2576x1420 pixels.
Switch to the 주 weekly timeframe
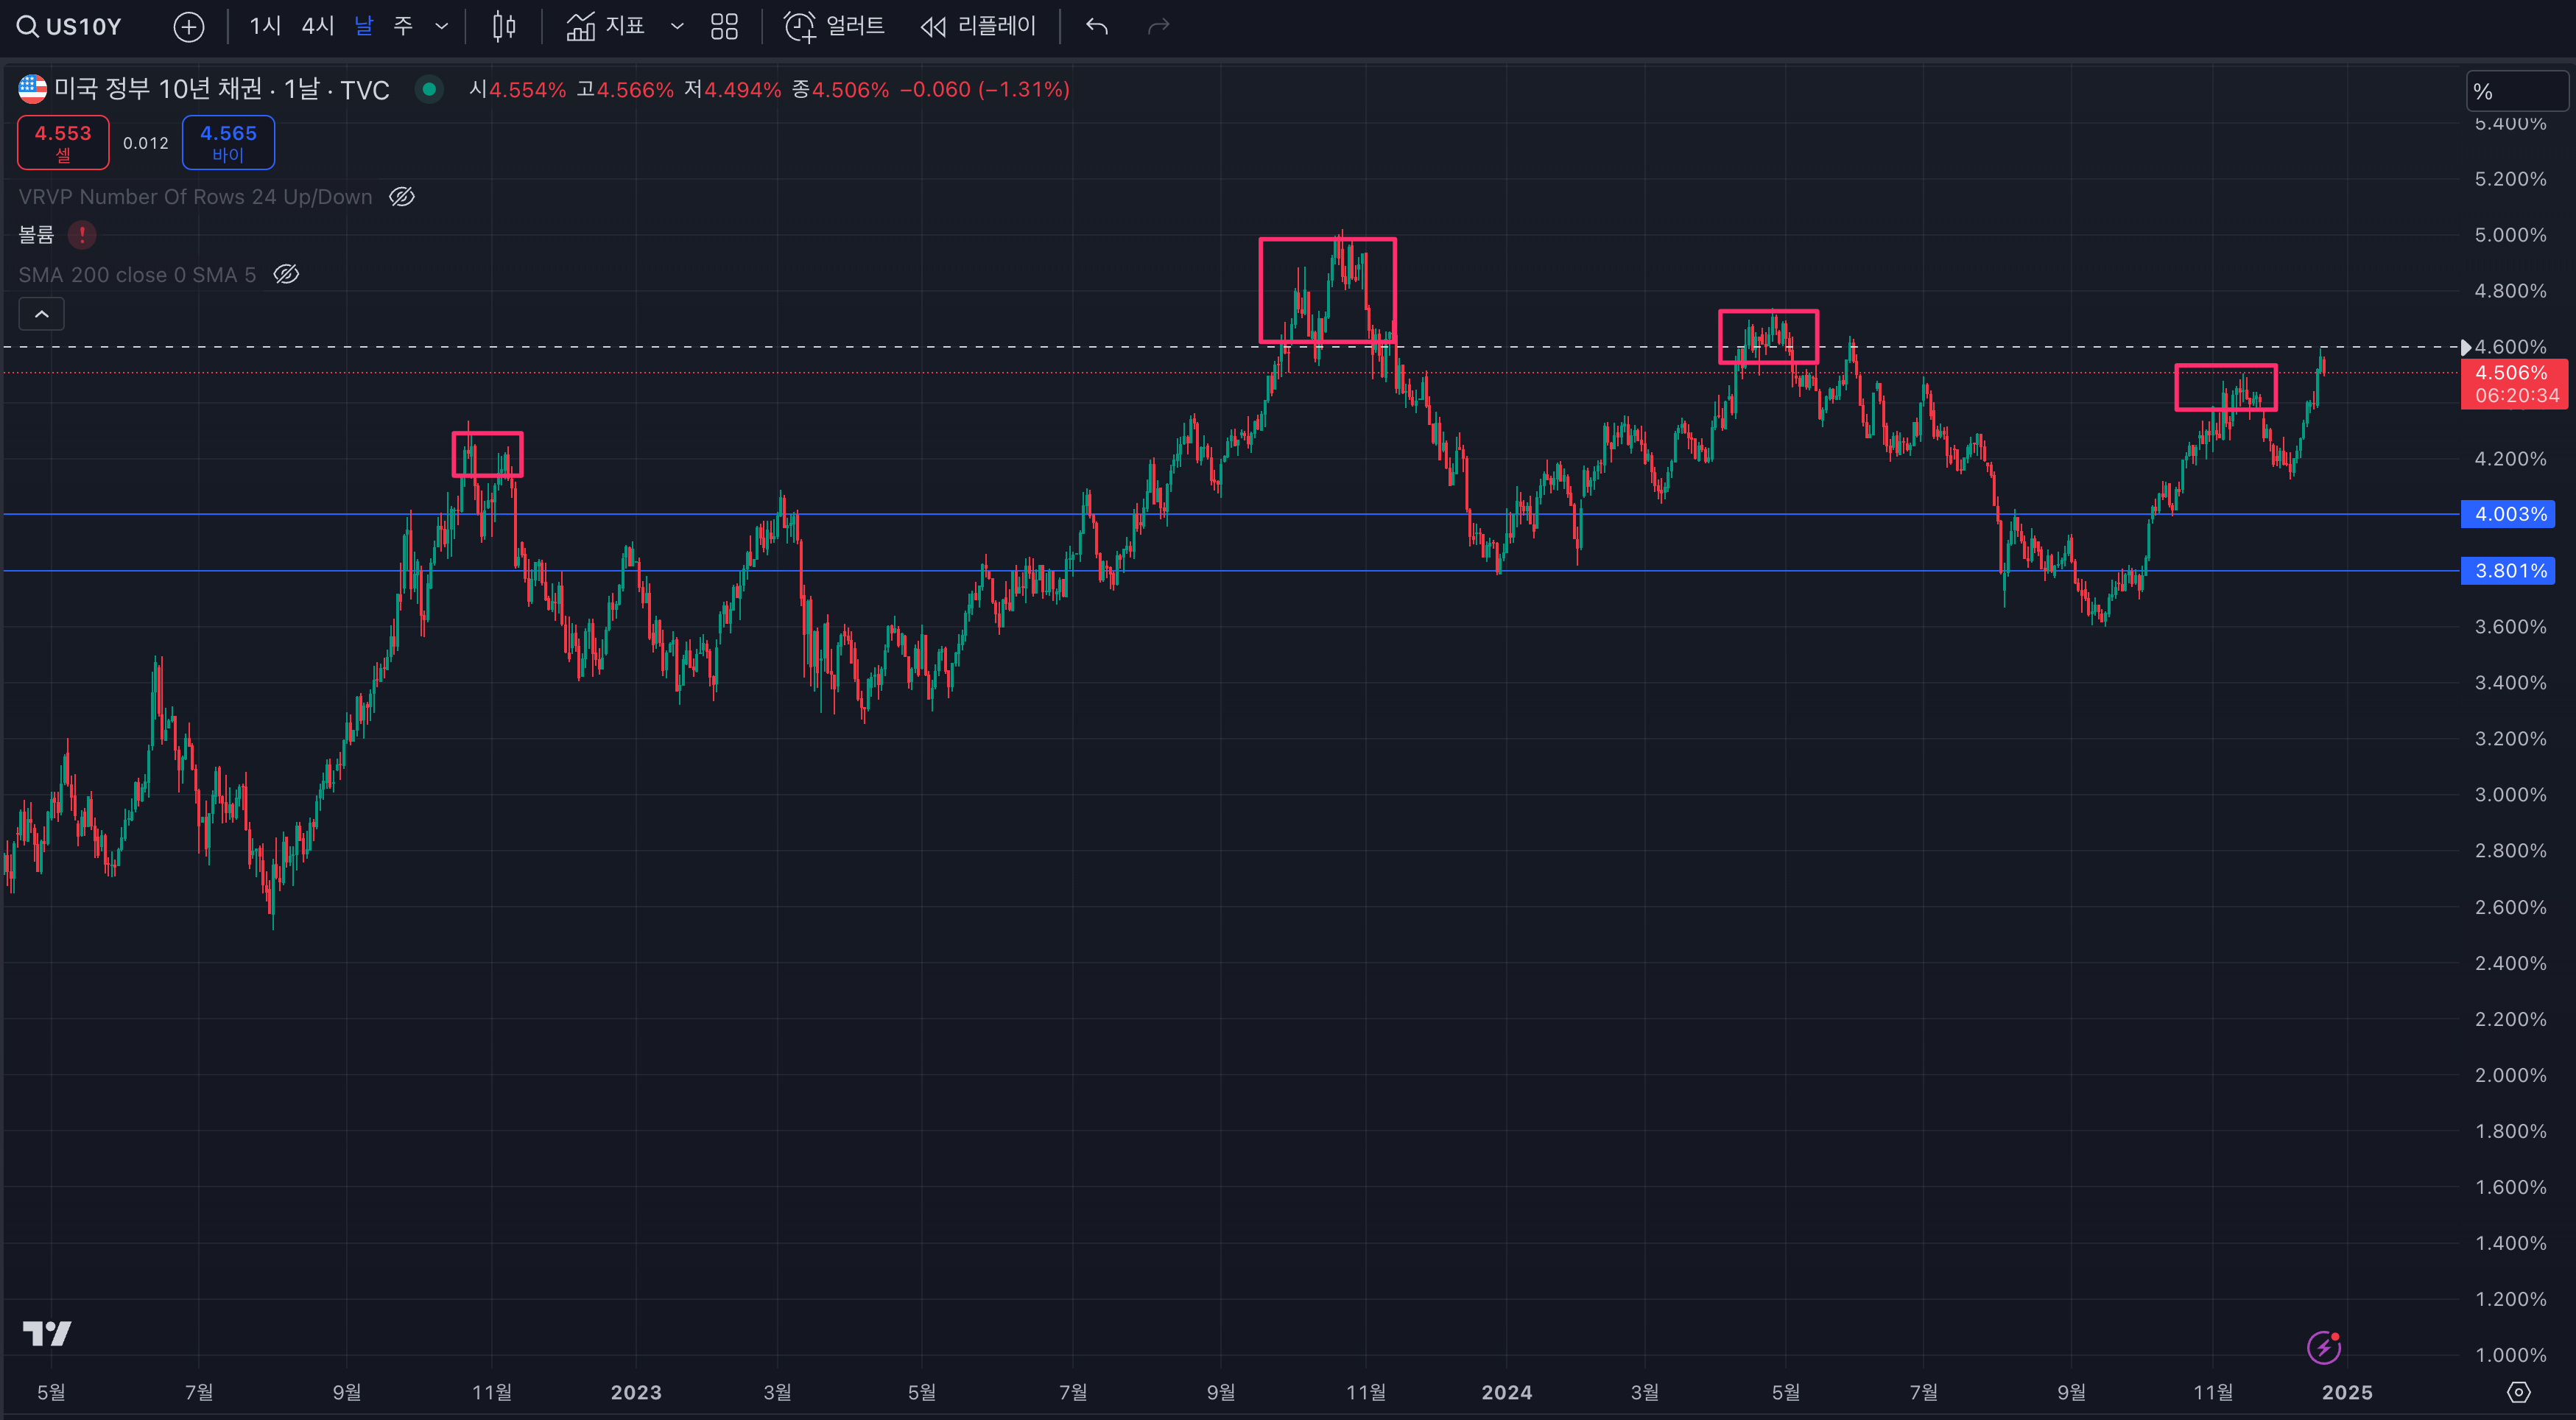point(403,27)
